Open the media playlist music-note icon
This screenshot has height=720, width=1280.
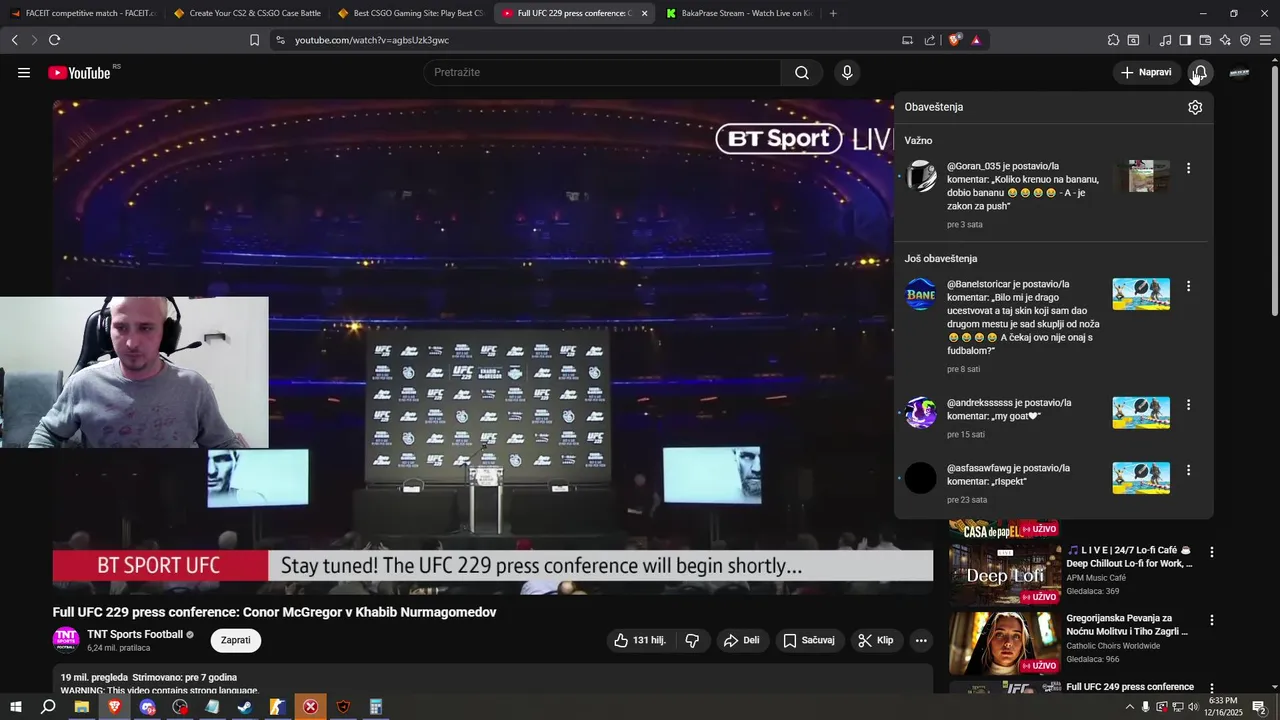[x=1165, y=40]
